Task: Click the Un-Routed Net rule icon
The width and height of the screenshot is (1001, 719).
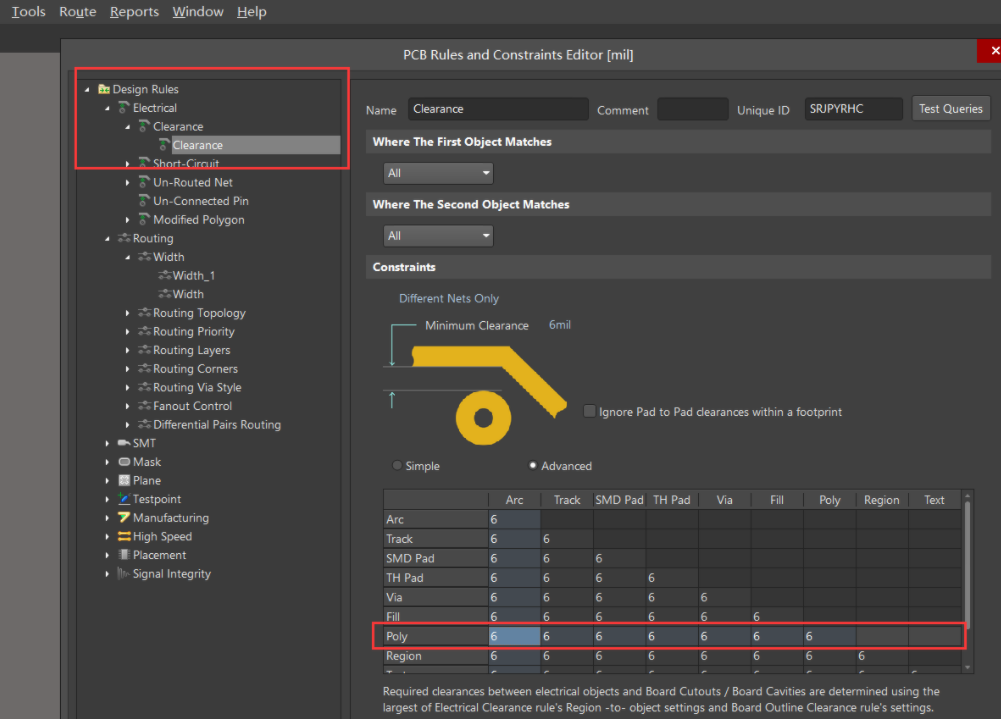Action: point(144,182)
